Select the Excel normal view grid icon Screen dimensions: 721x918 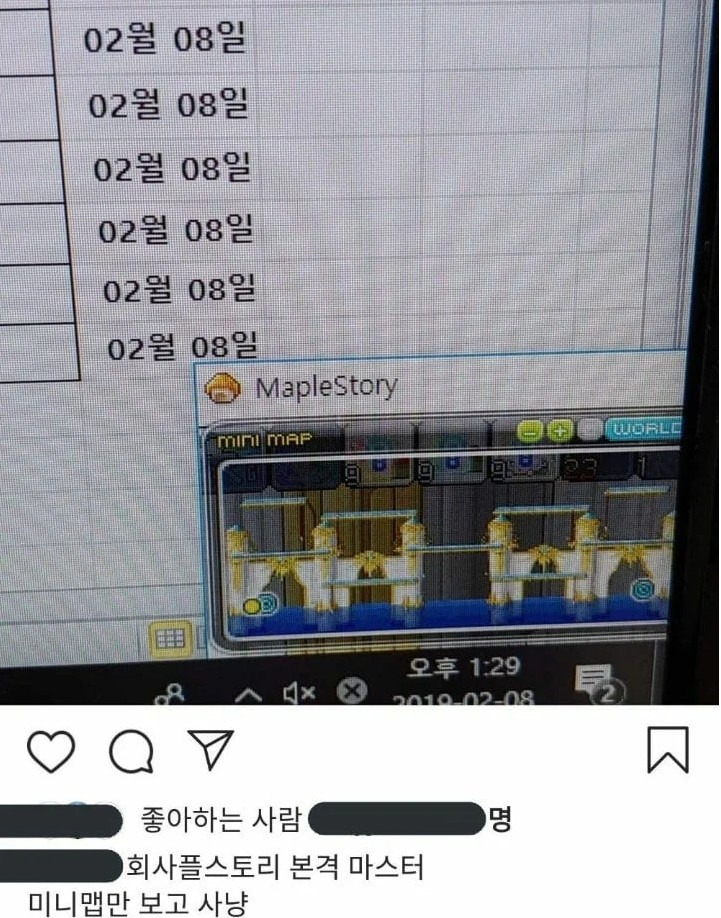pos(170,638)
